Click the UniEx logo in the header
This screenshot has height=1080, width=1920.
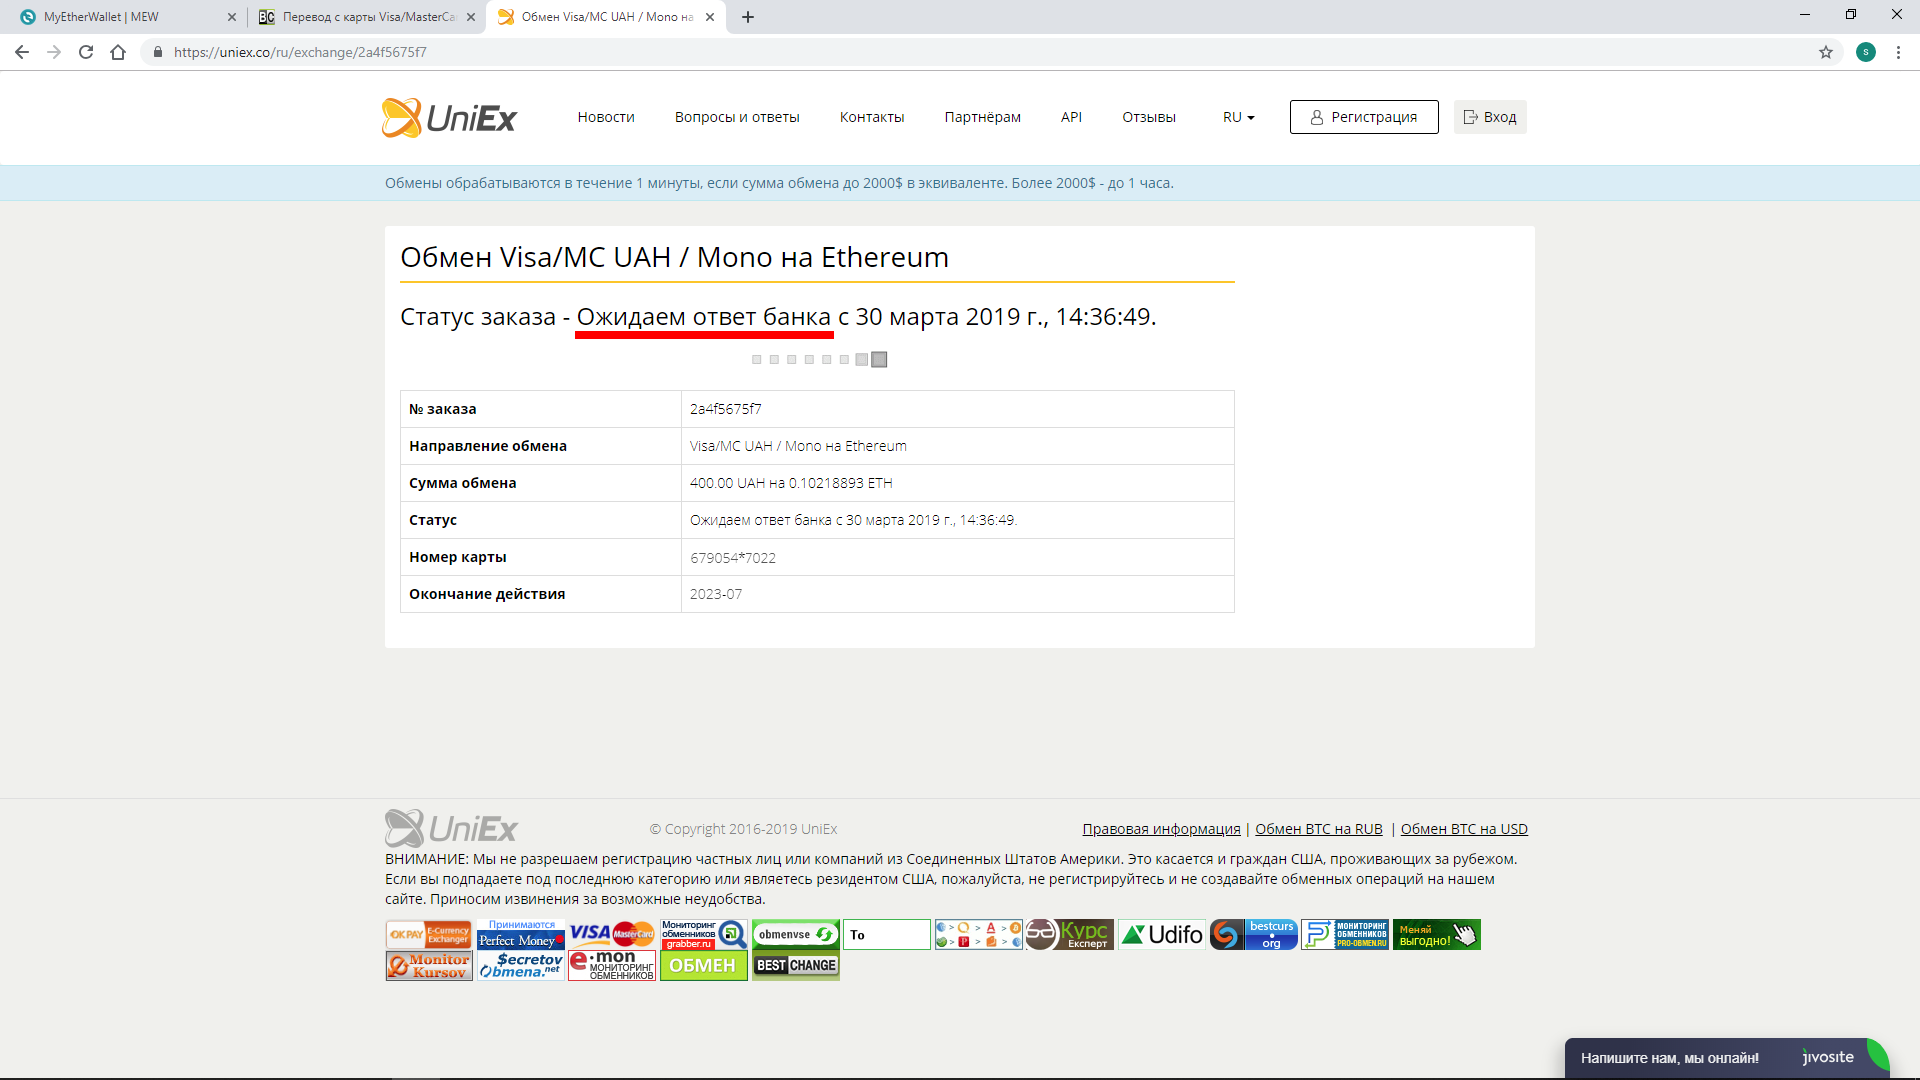pyautogui.click(x=449, y=118)
